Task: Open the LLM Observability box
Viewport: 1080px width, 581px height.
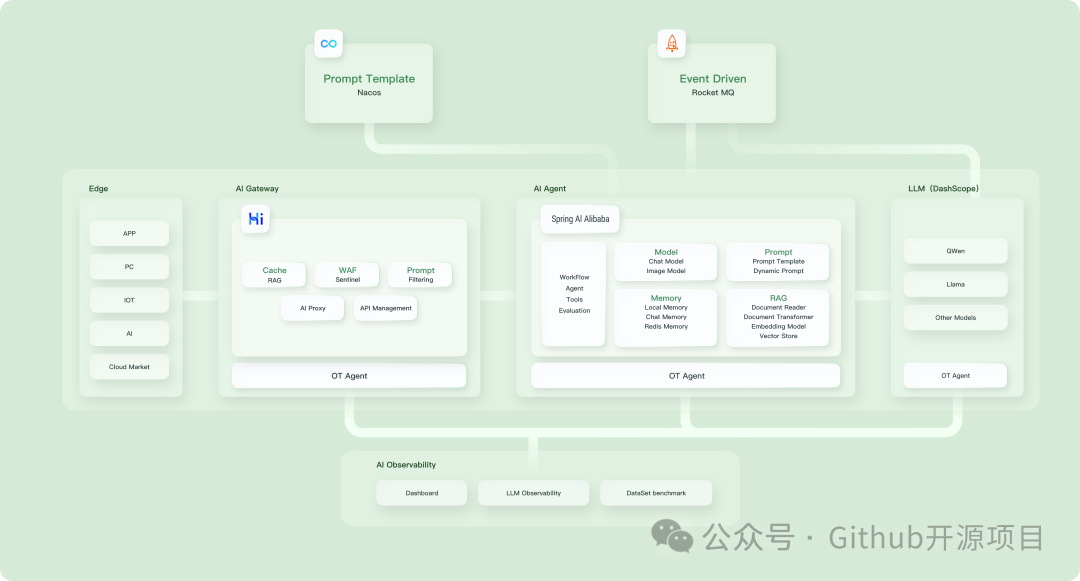Action: click(x=534, y=493)
